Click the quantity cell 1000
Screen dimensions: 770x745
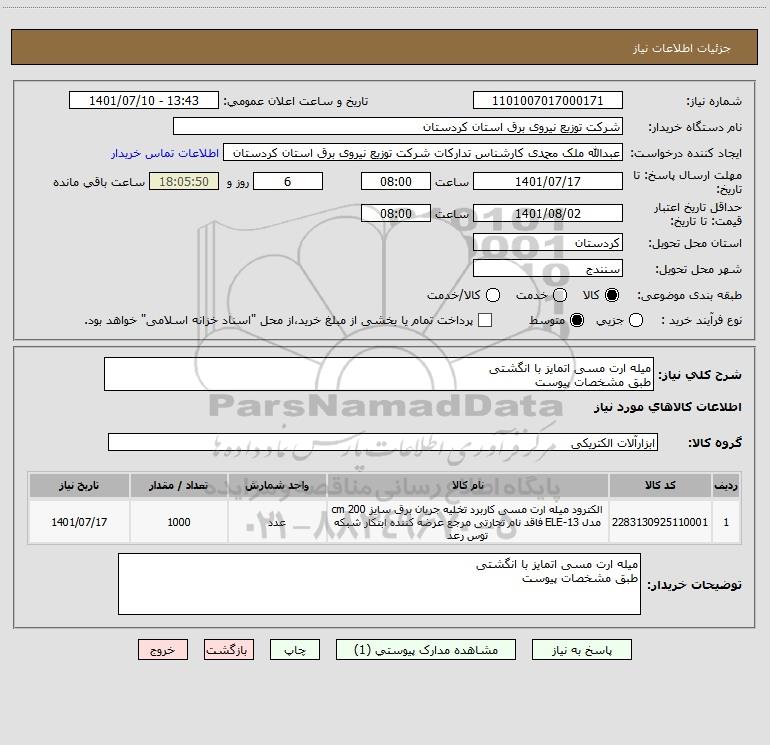click(179, 522)
